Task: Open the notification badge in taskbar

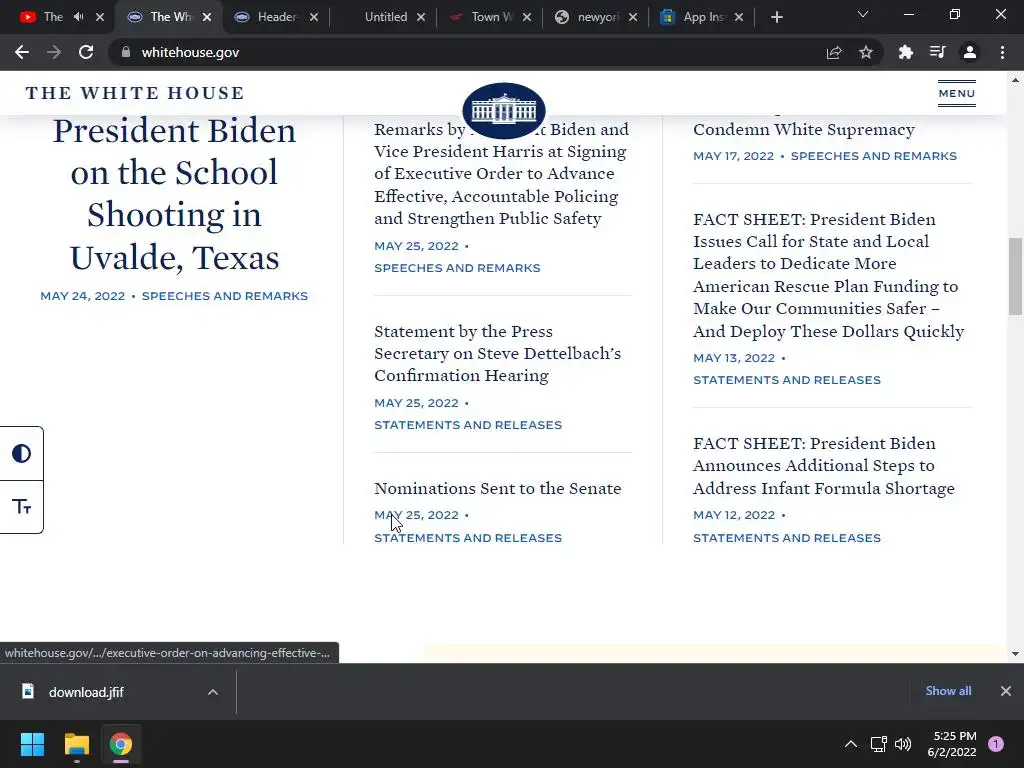Action: pyautogui.click(x=996, y=744)
